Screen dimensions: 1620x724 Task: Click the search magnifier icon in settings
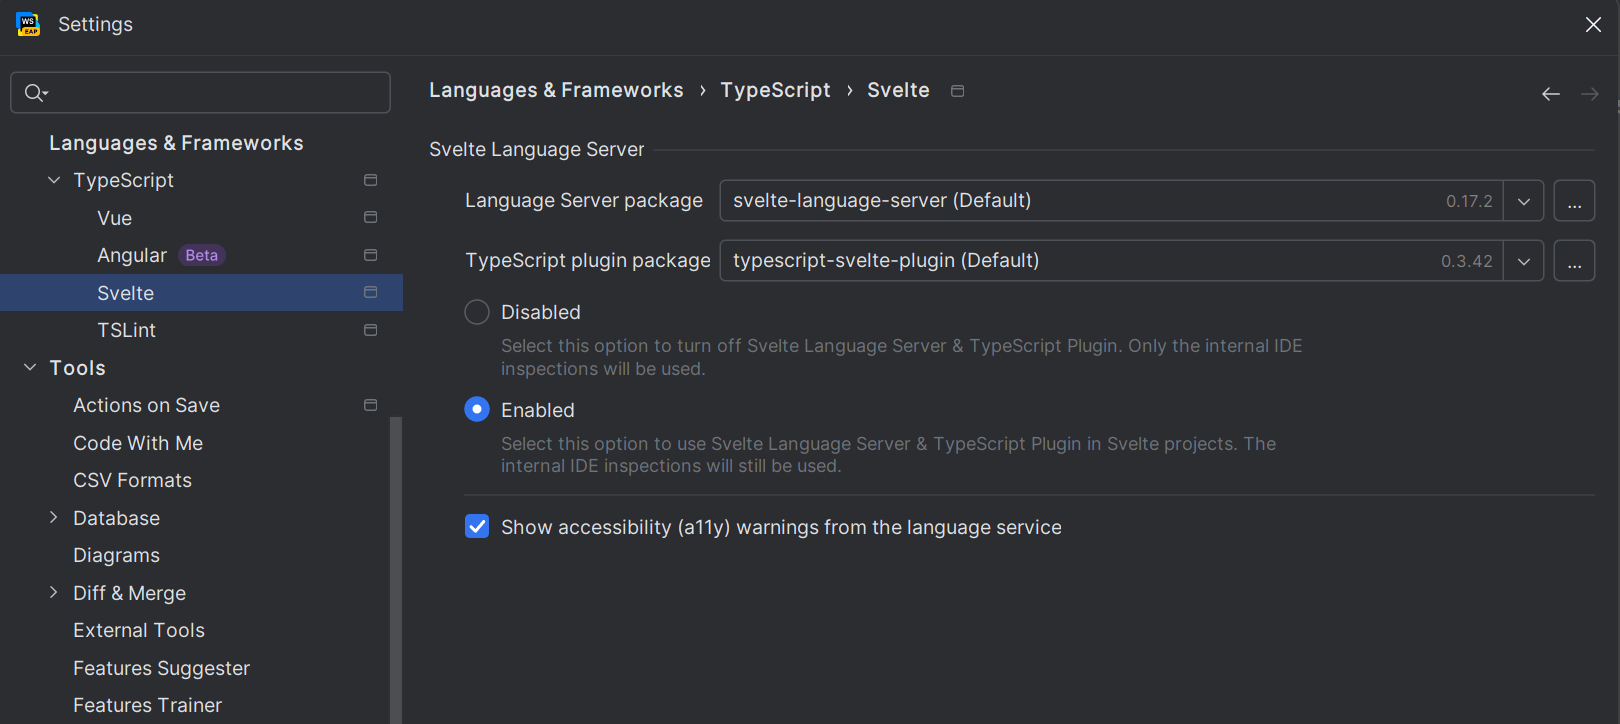click(35, 93)
